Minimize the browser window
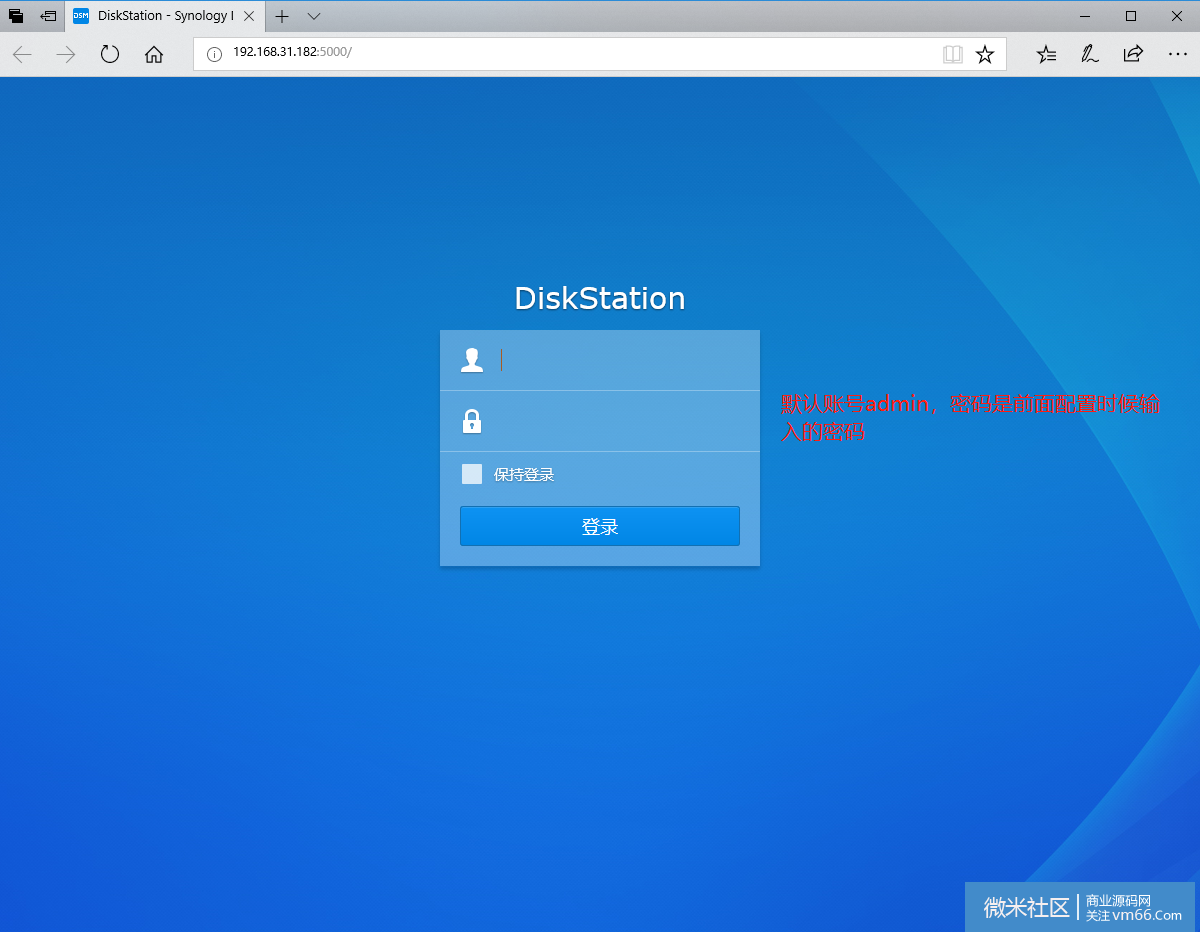 1085,16
